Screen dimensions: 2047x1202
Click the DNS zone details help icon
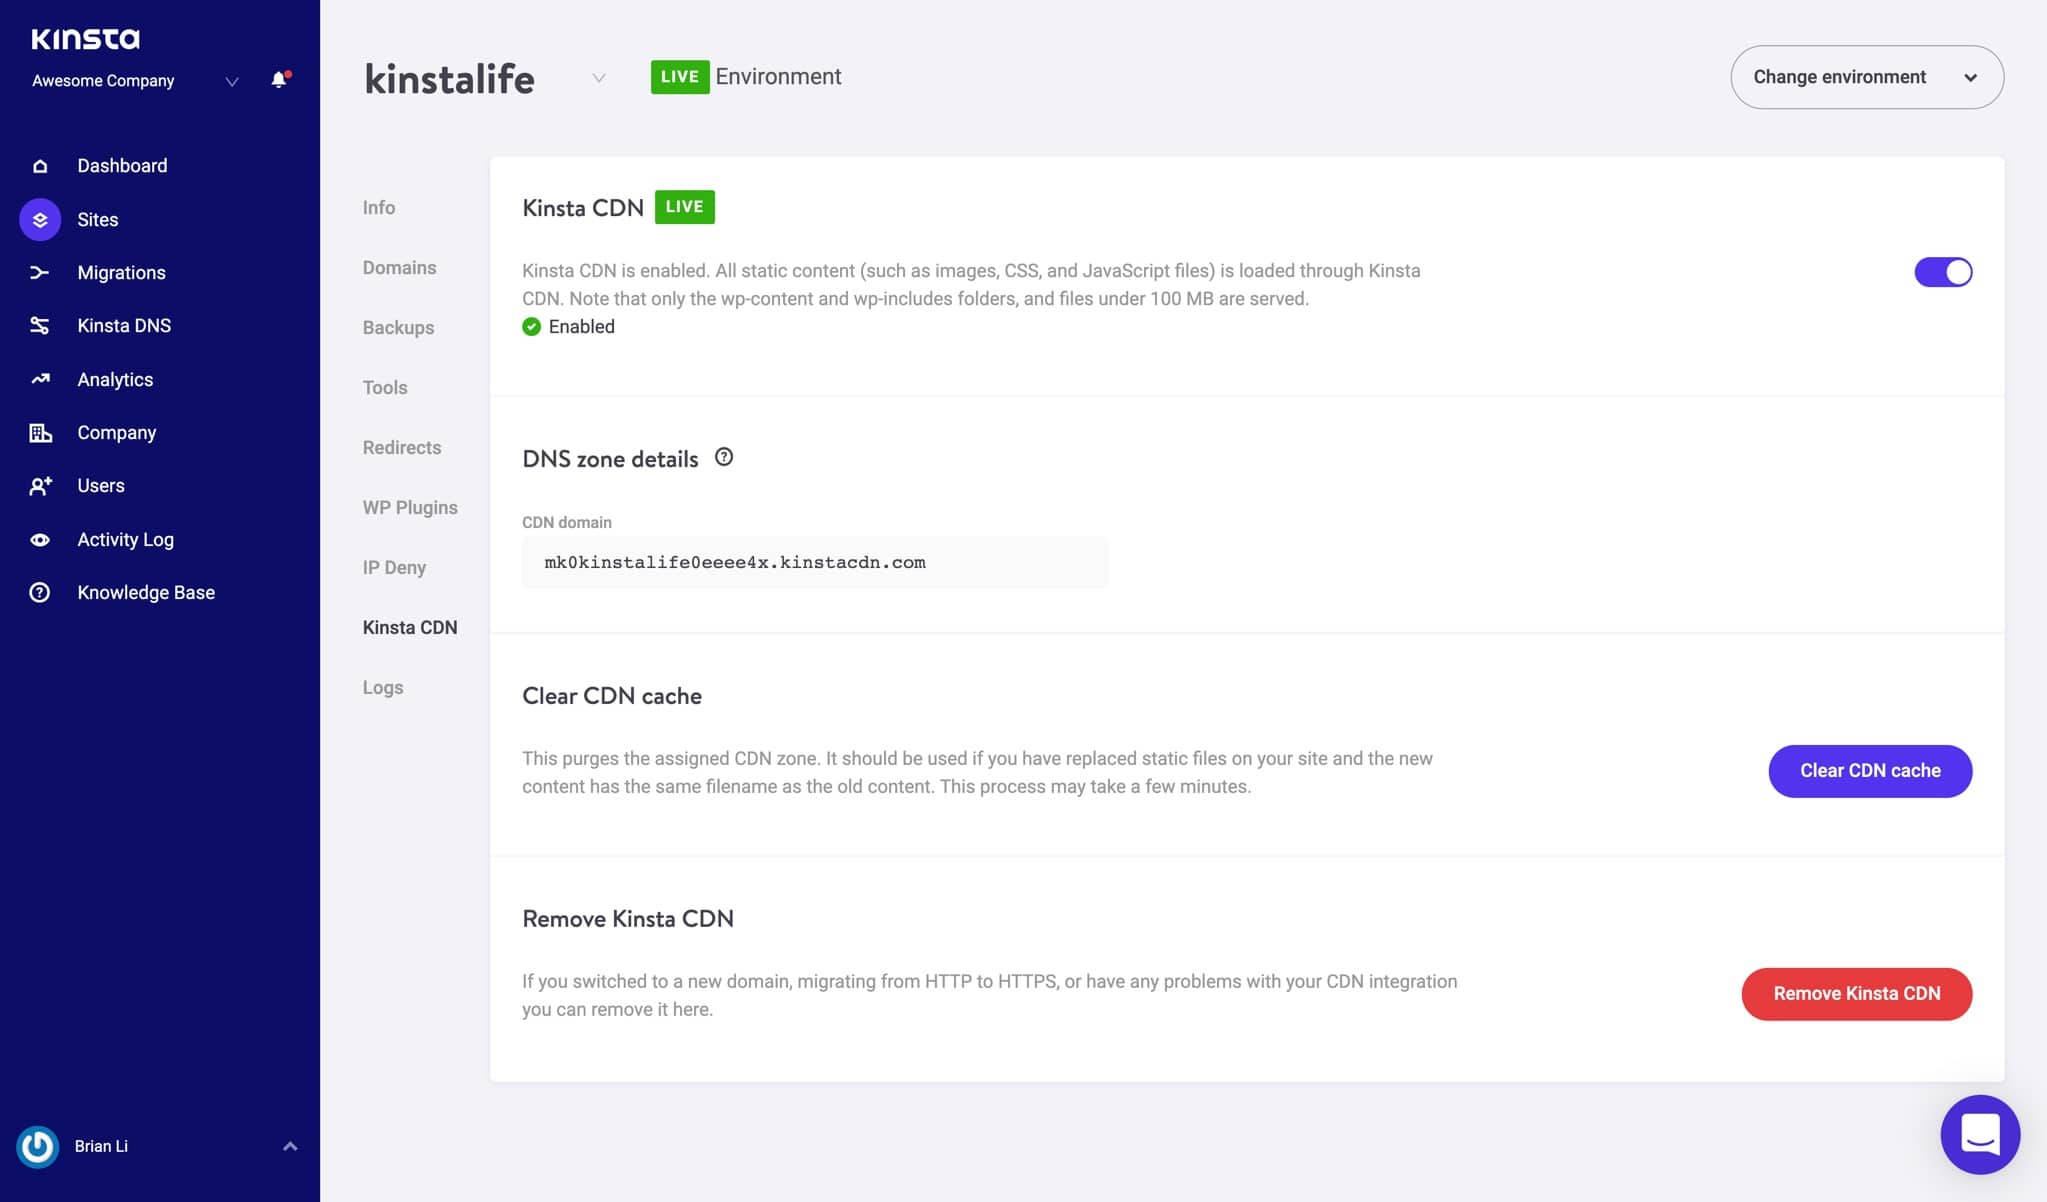pyautogui.click(x=724, y=458)
